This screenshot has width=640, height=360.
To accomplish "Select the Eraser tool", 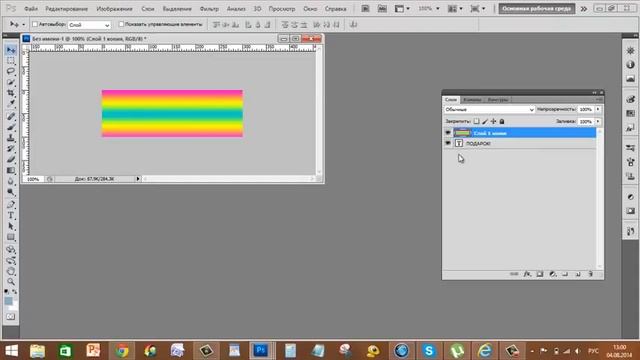I will point(11,160).
